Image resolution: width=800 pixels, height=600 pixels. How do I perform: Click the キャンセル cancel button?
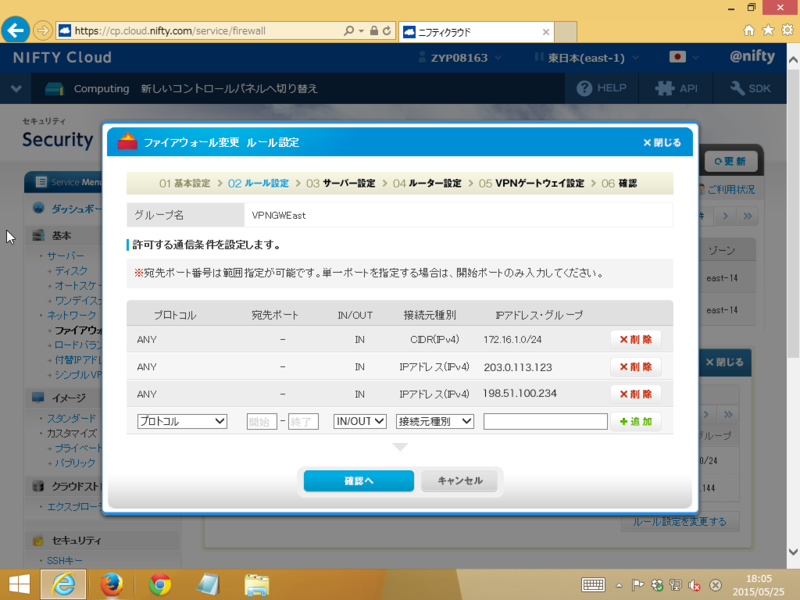pos(459,481)
